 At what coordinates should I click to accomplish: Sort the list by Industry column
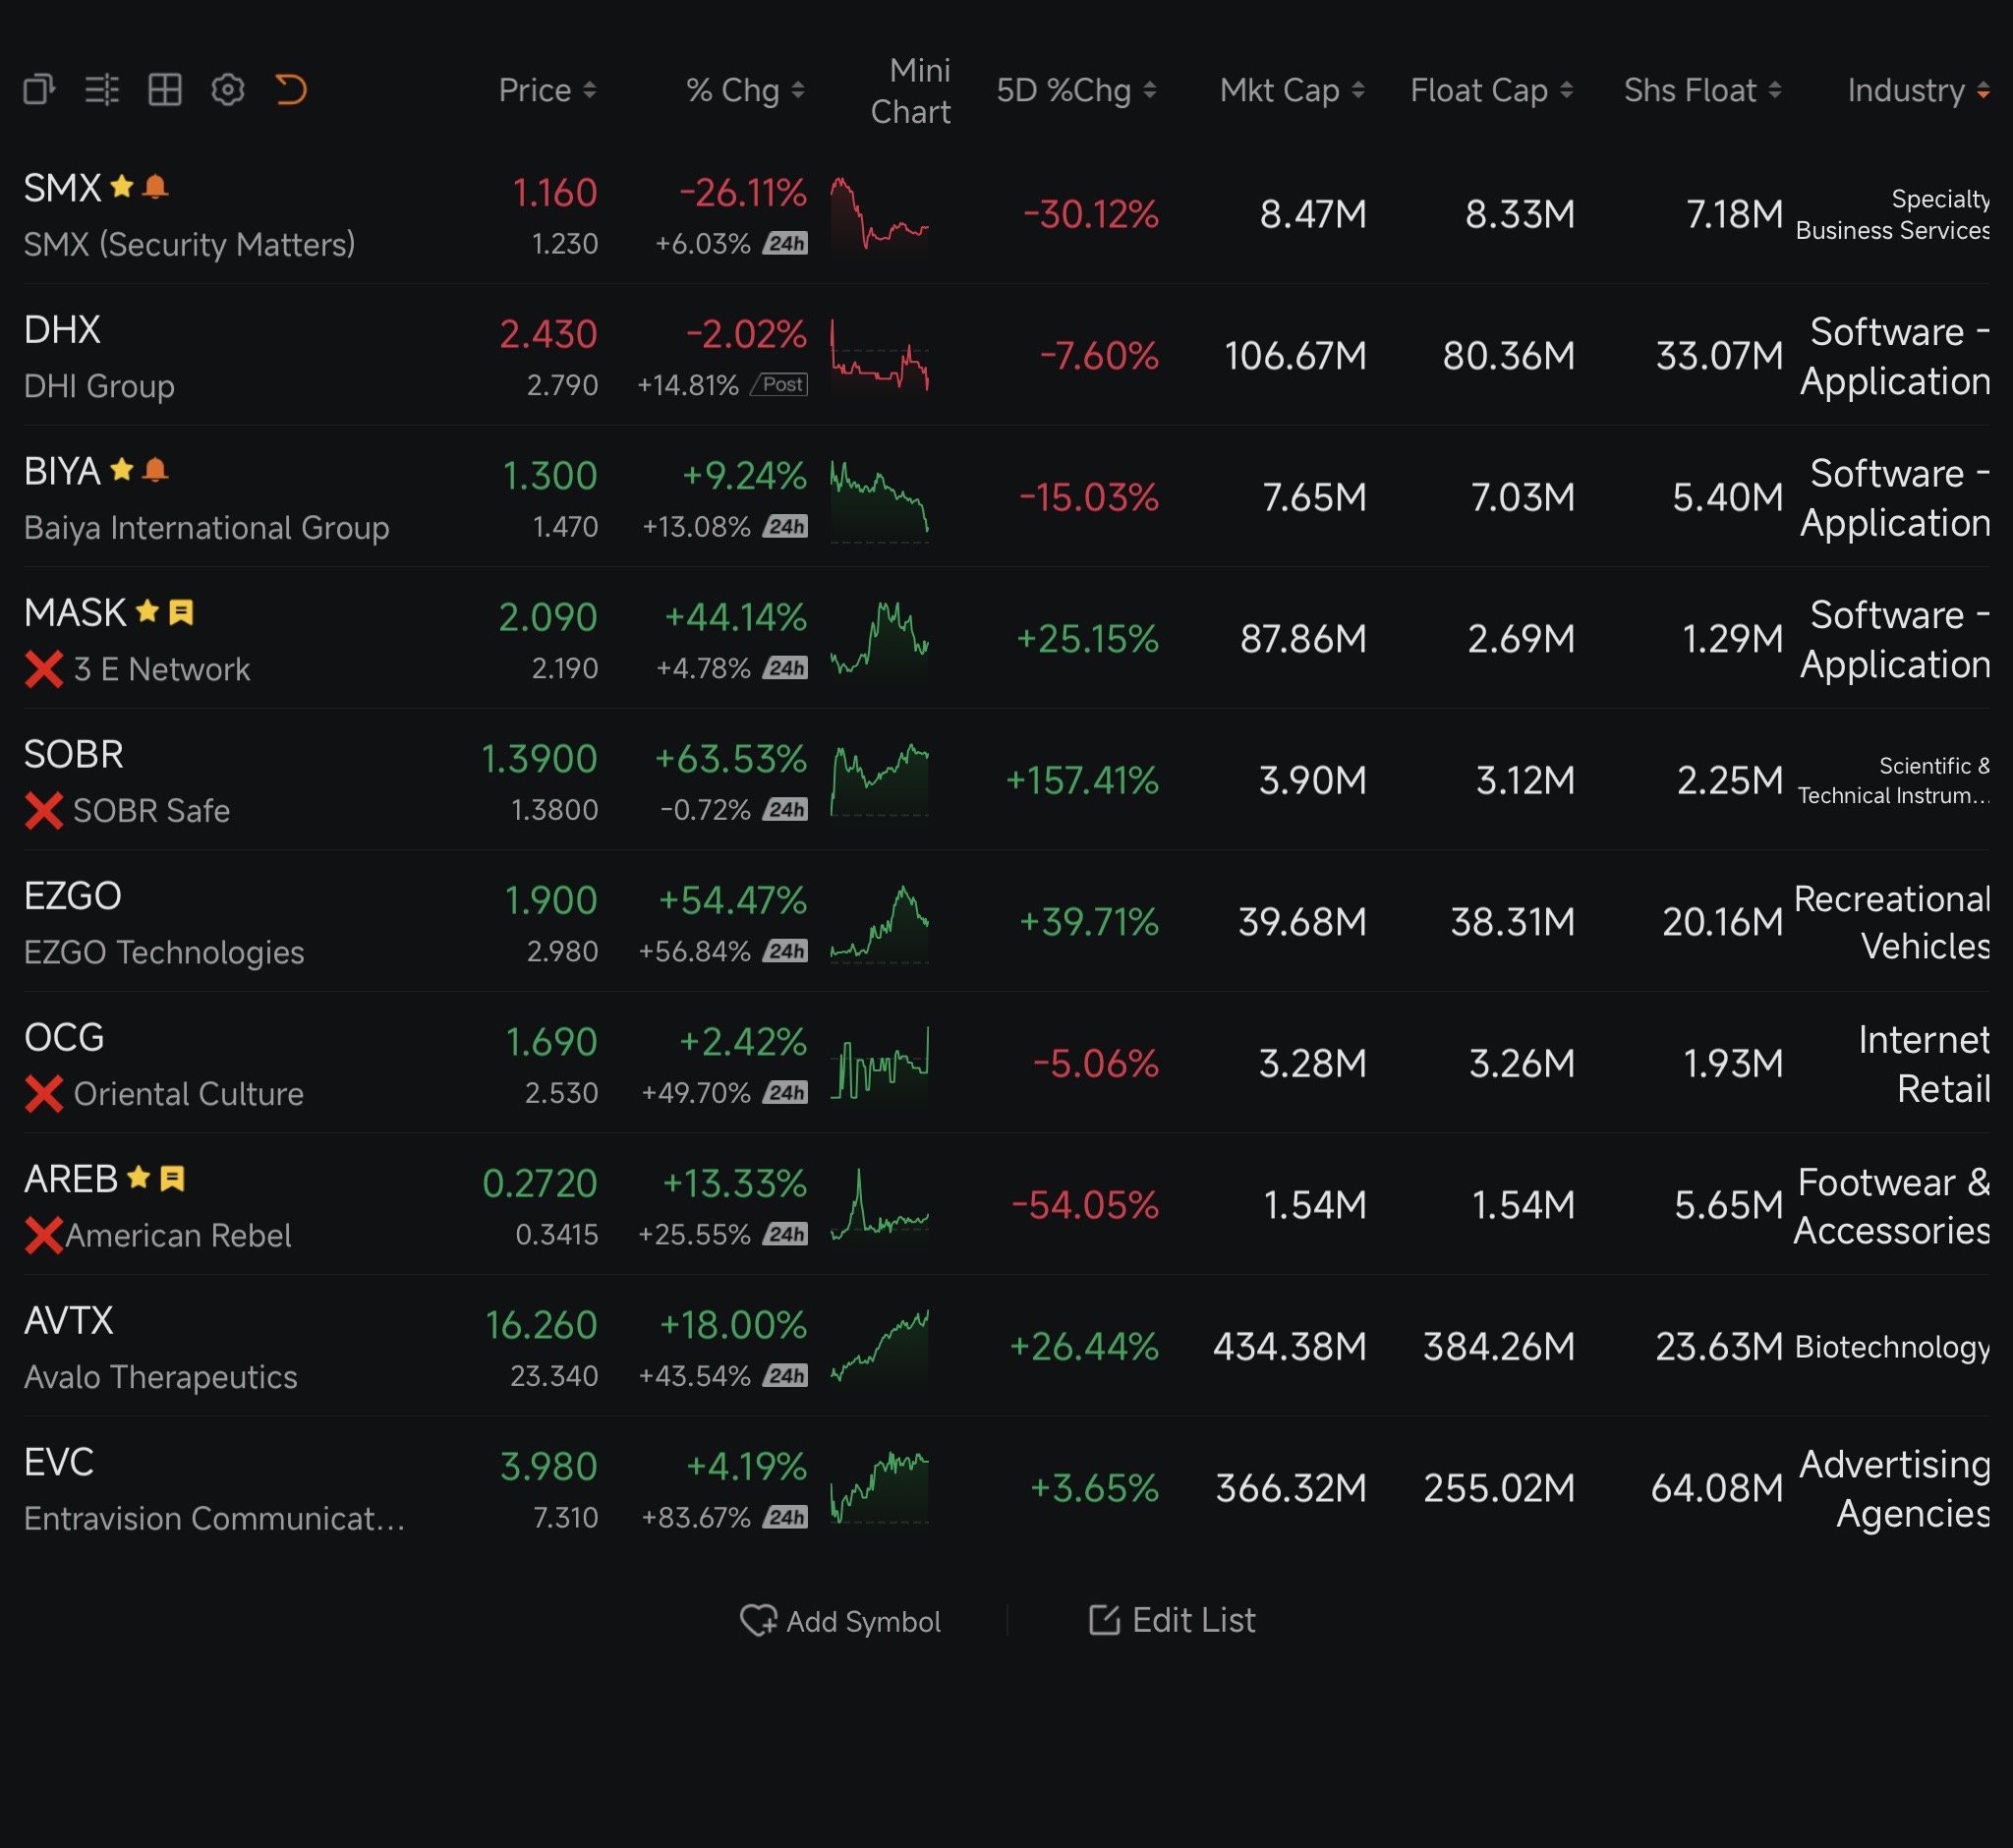point(1919,90)
